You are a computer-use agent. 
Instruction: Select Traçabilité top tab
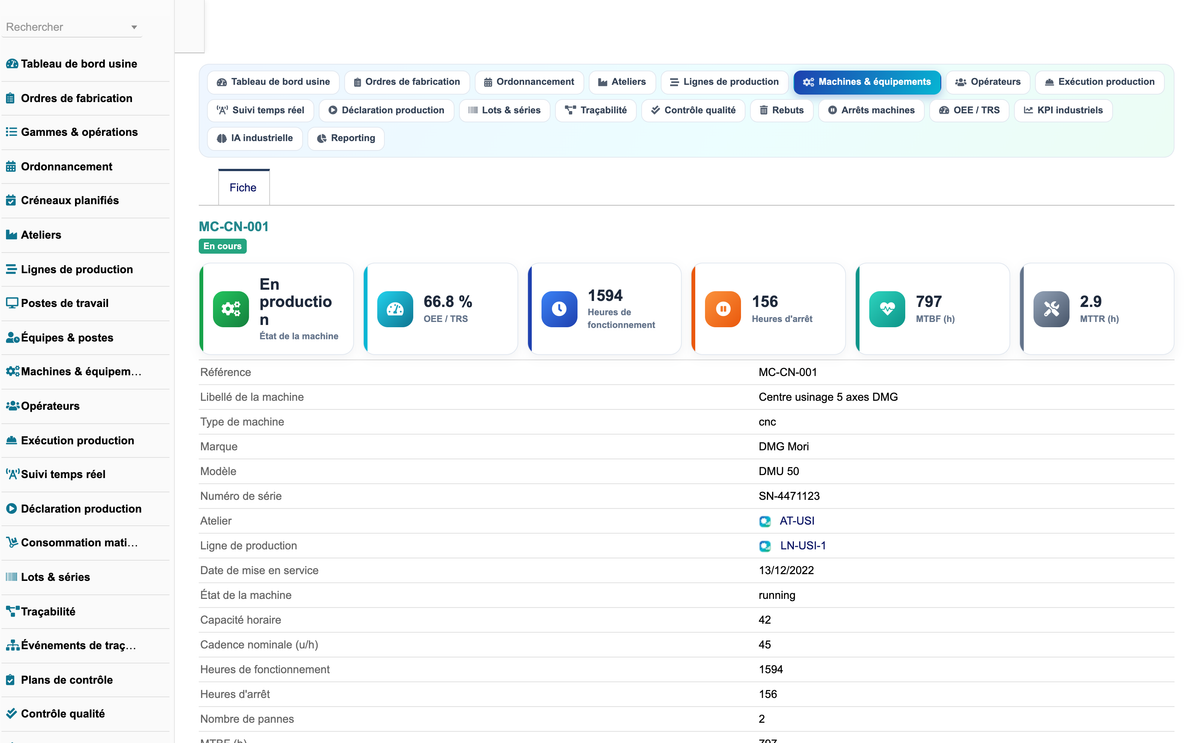pyautogui.click(x=596, y=110)
